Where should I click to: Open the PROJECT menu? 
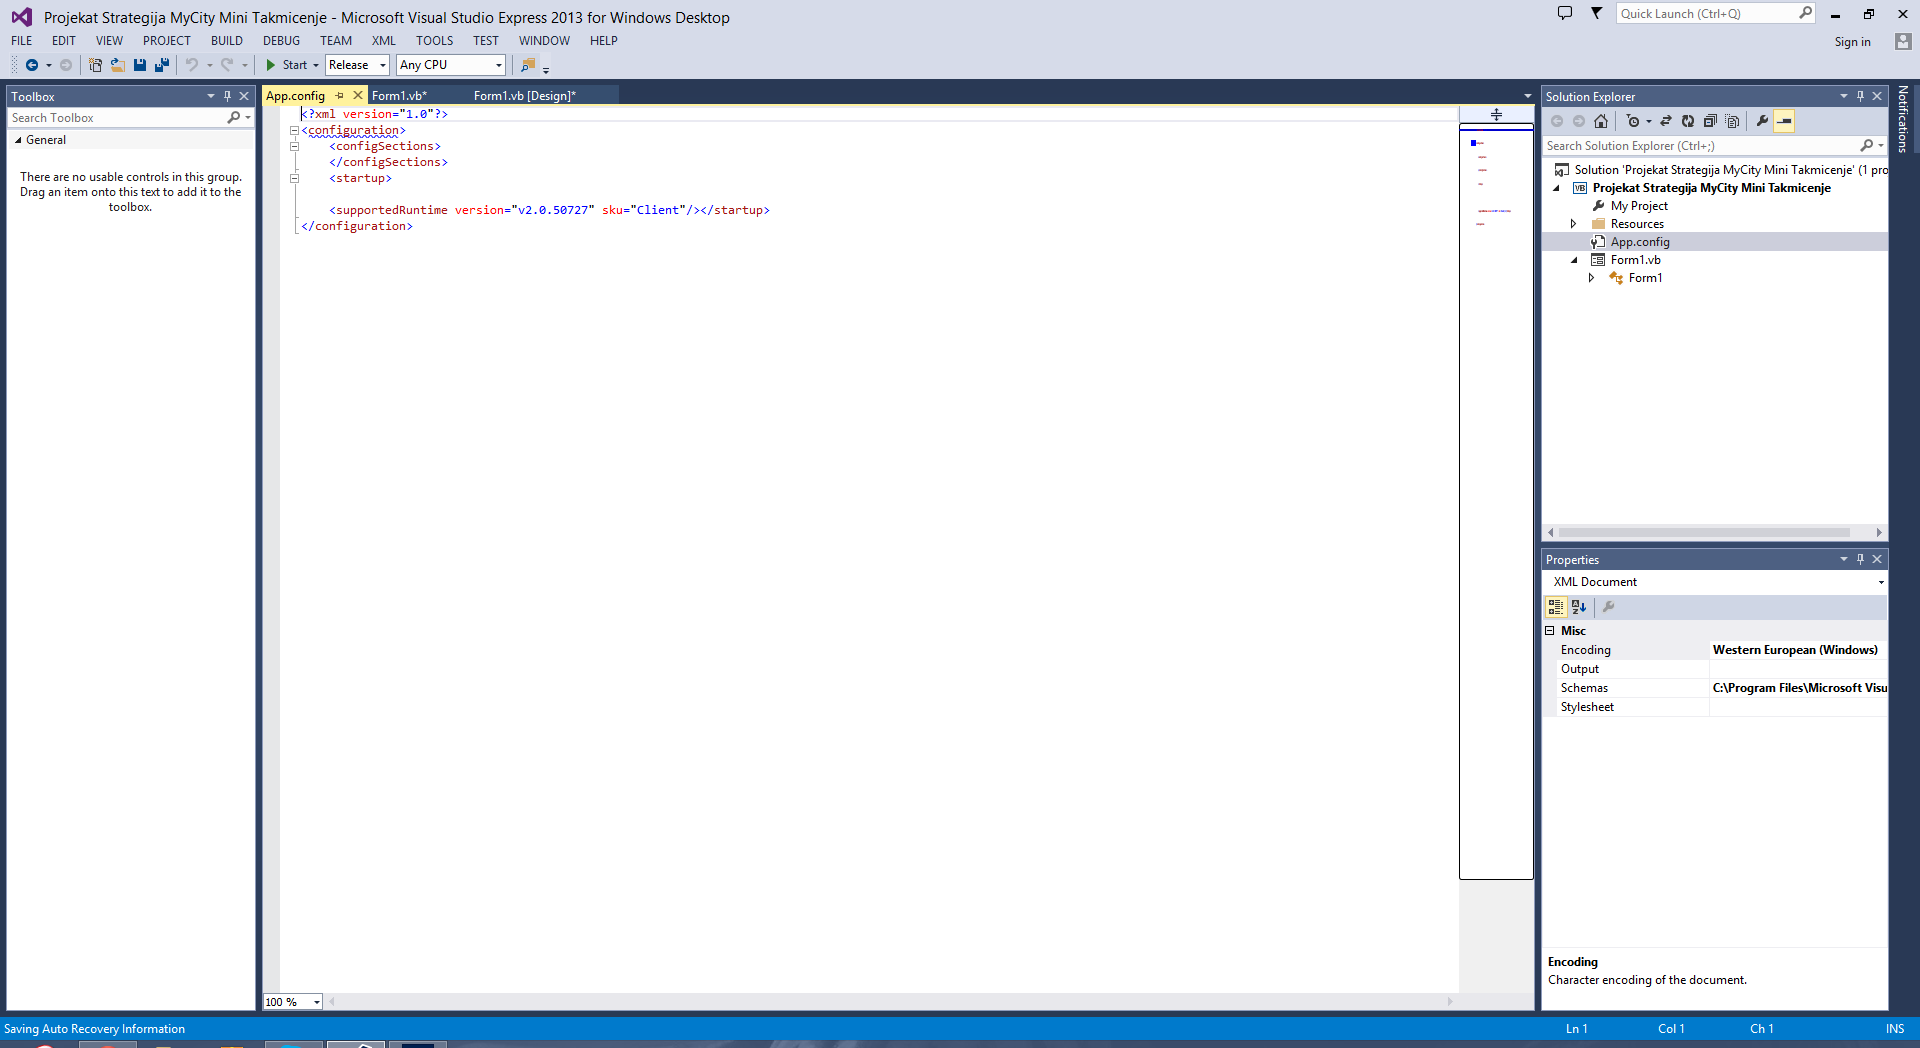tap(167, 41)
